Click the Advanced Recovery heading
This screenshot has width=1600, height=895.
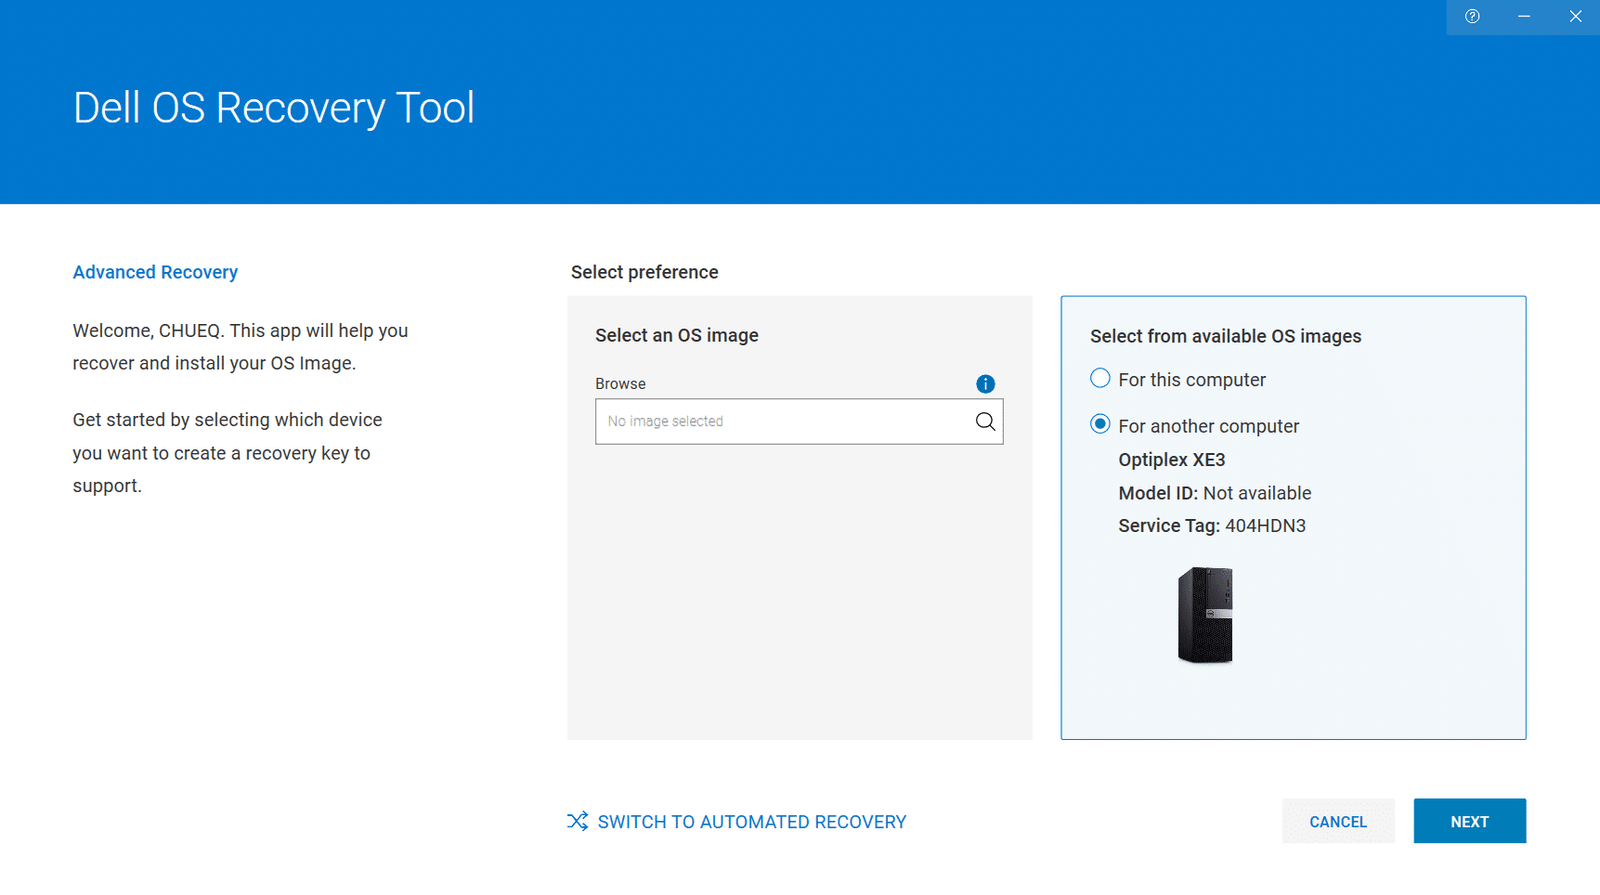pos(155,272)
